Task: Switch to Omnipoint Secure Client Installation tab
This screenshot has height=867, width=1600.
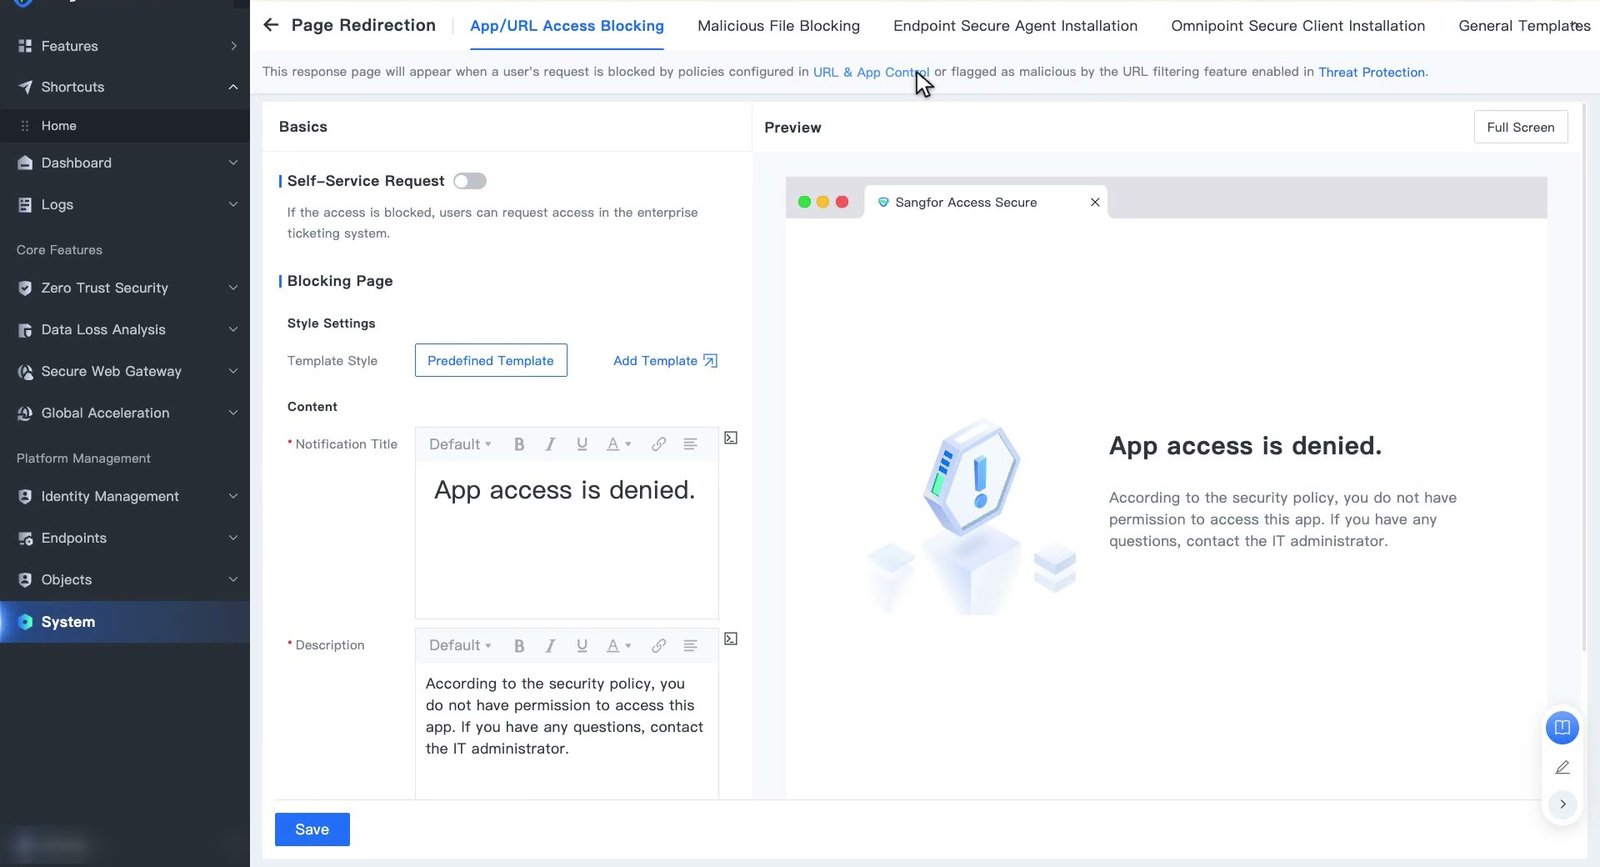Action: (x=1298, y=26)
